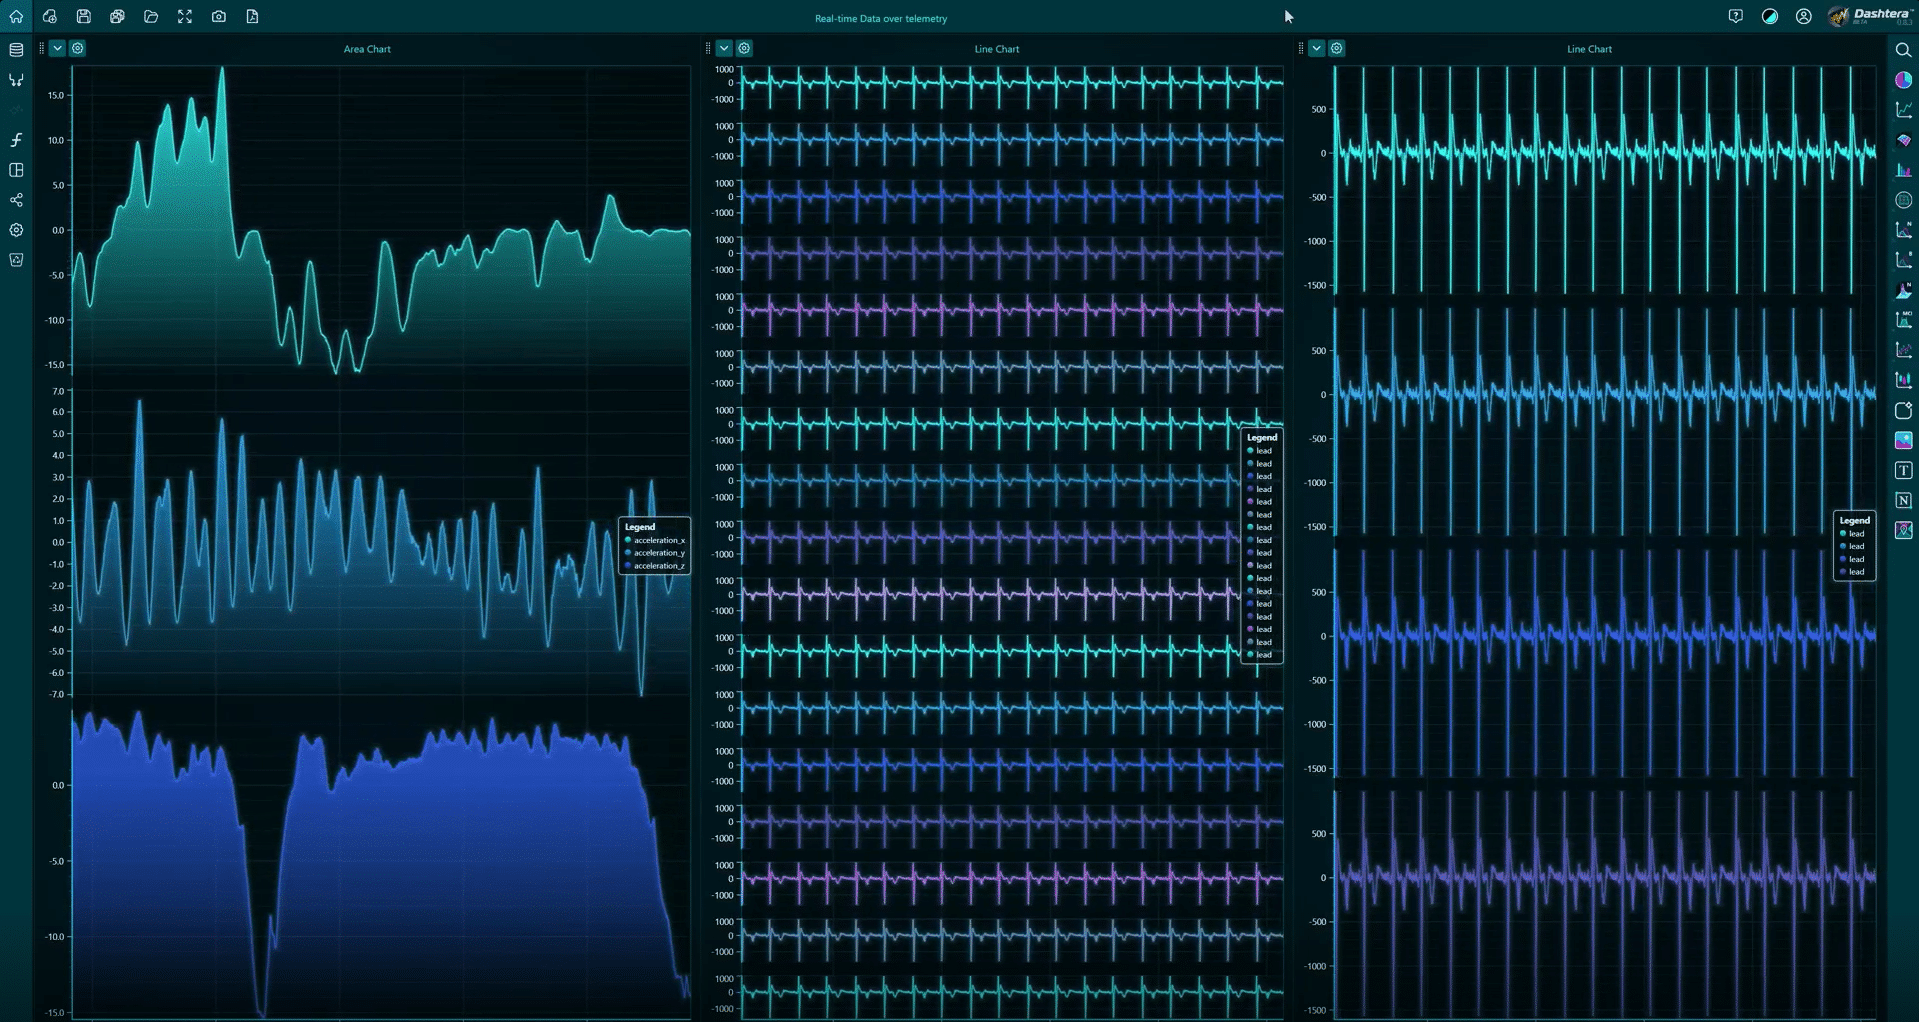Expand the Area Chart panel dropdown chevron
The height and width of the screenshot is (1022, 1919).
point(57,48)
